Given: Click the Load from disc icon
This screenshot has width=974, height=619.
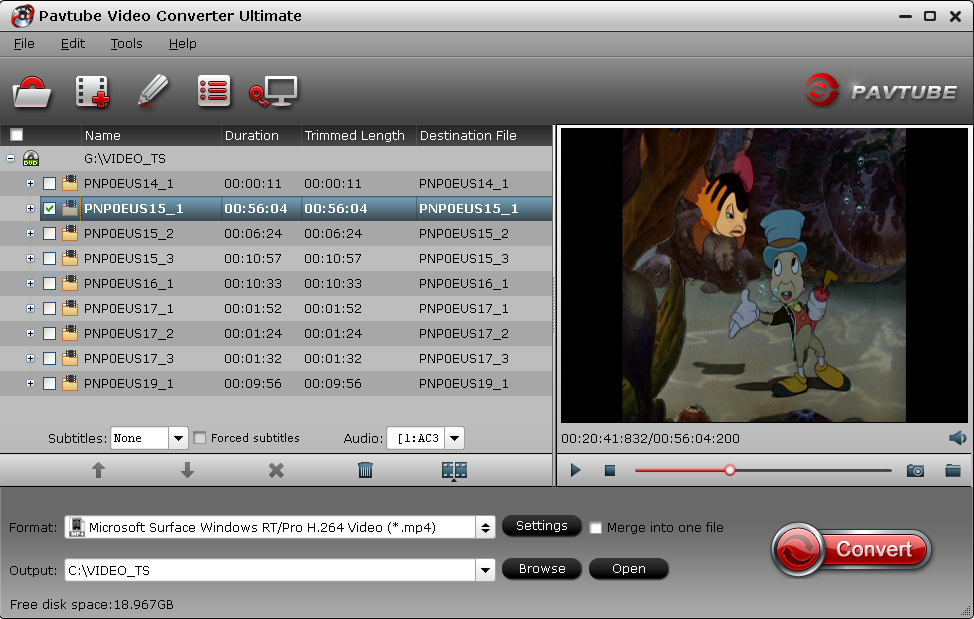Looking at the screenshot, I should [31, 92].
